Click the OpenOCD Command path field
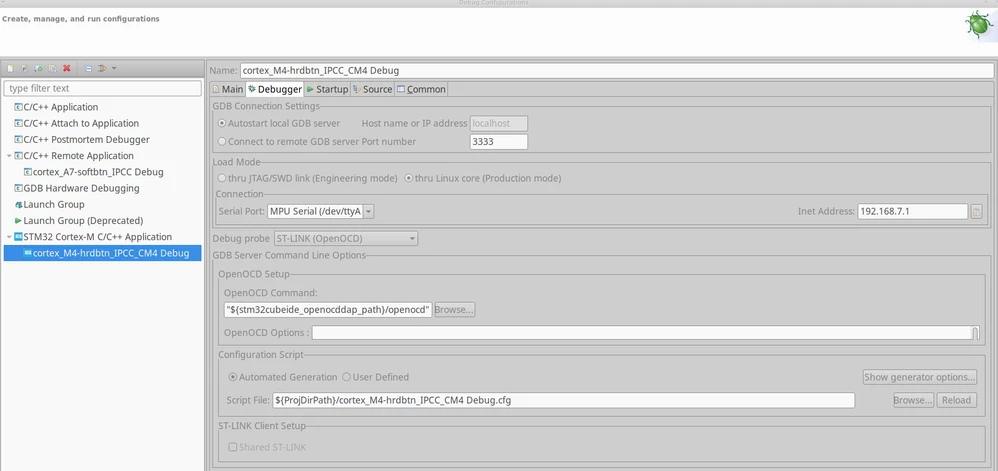This screenshot has width=998, height=471. 328,310
